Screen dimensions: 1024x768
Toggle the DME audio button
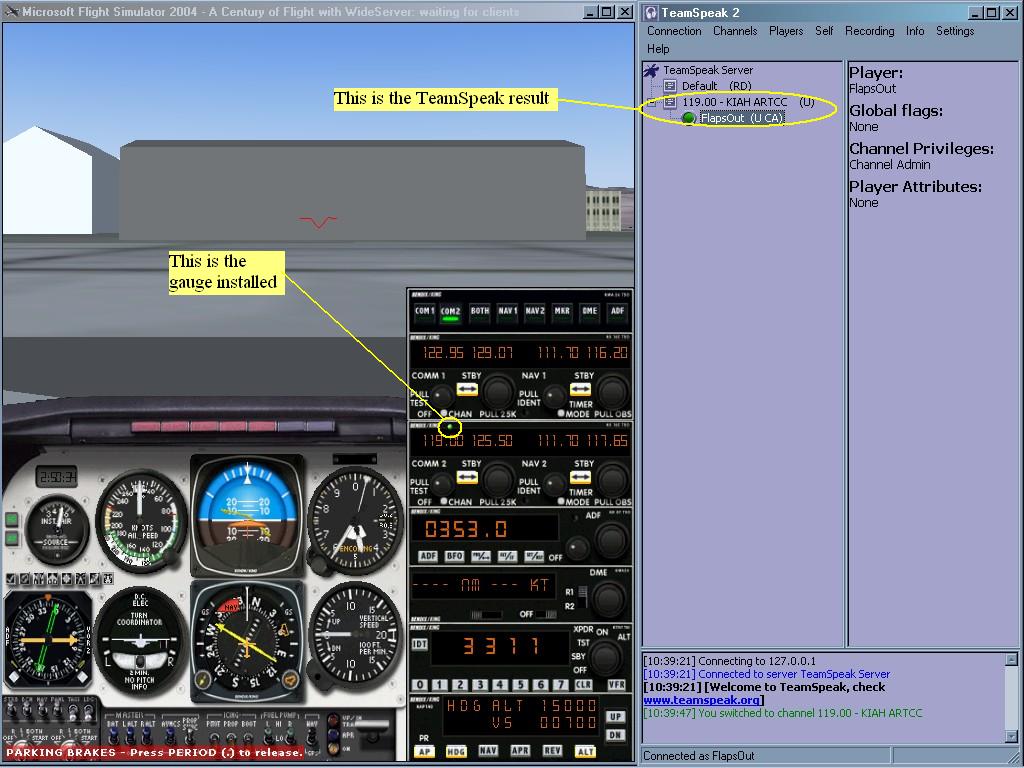point(590,312)
